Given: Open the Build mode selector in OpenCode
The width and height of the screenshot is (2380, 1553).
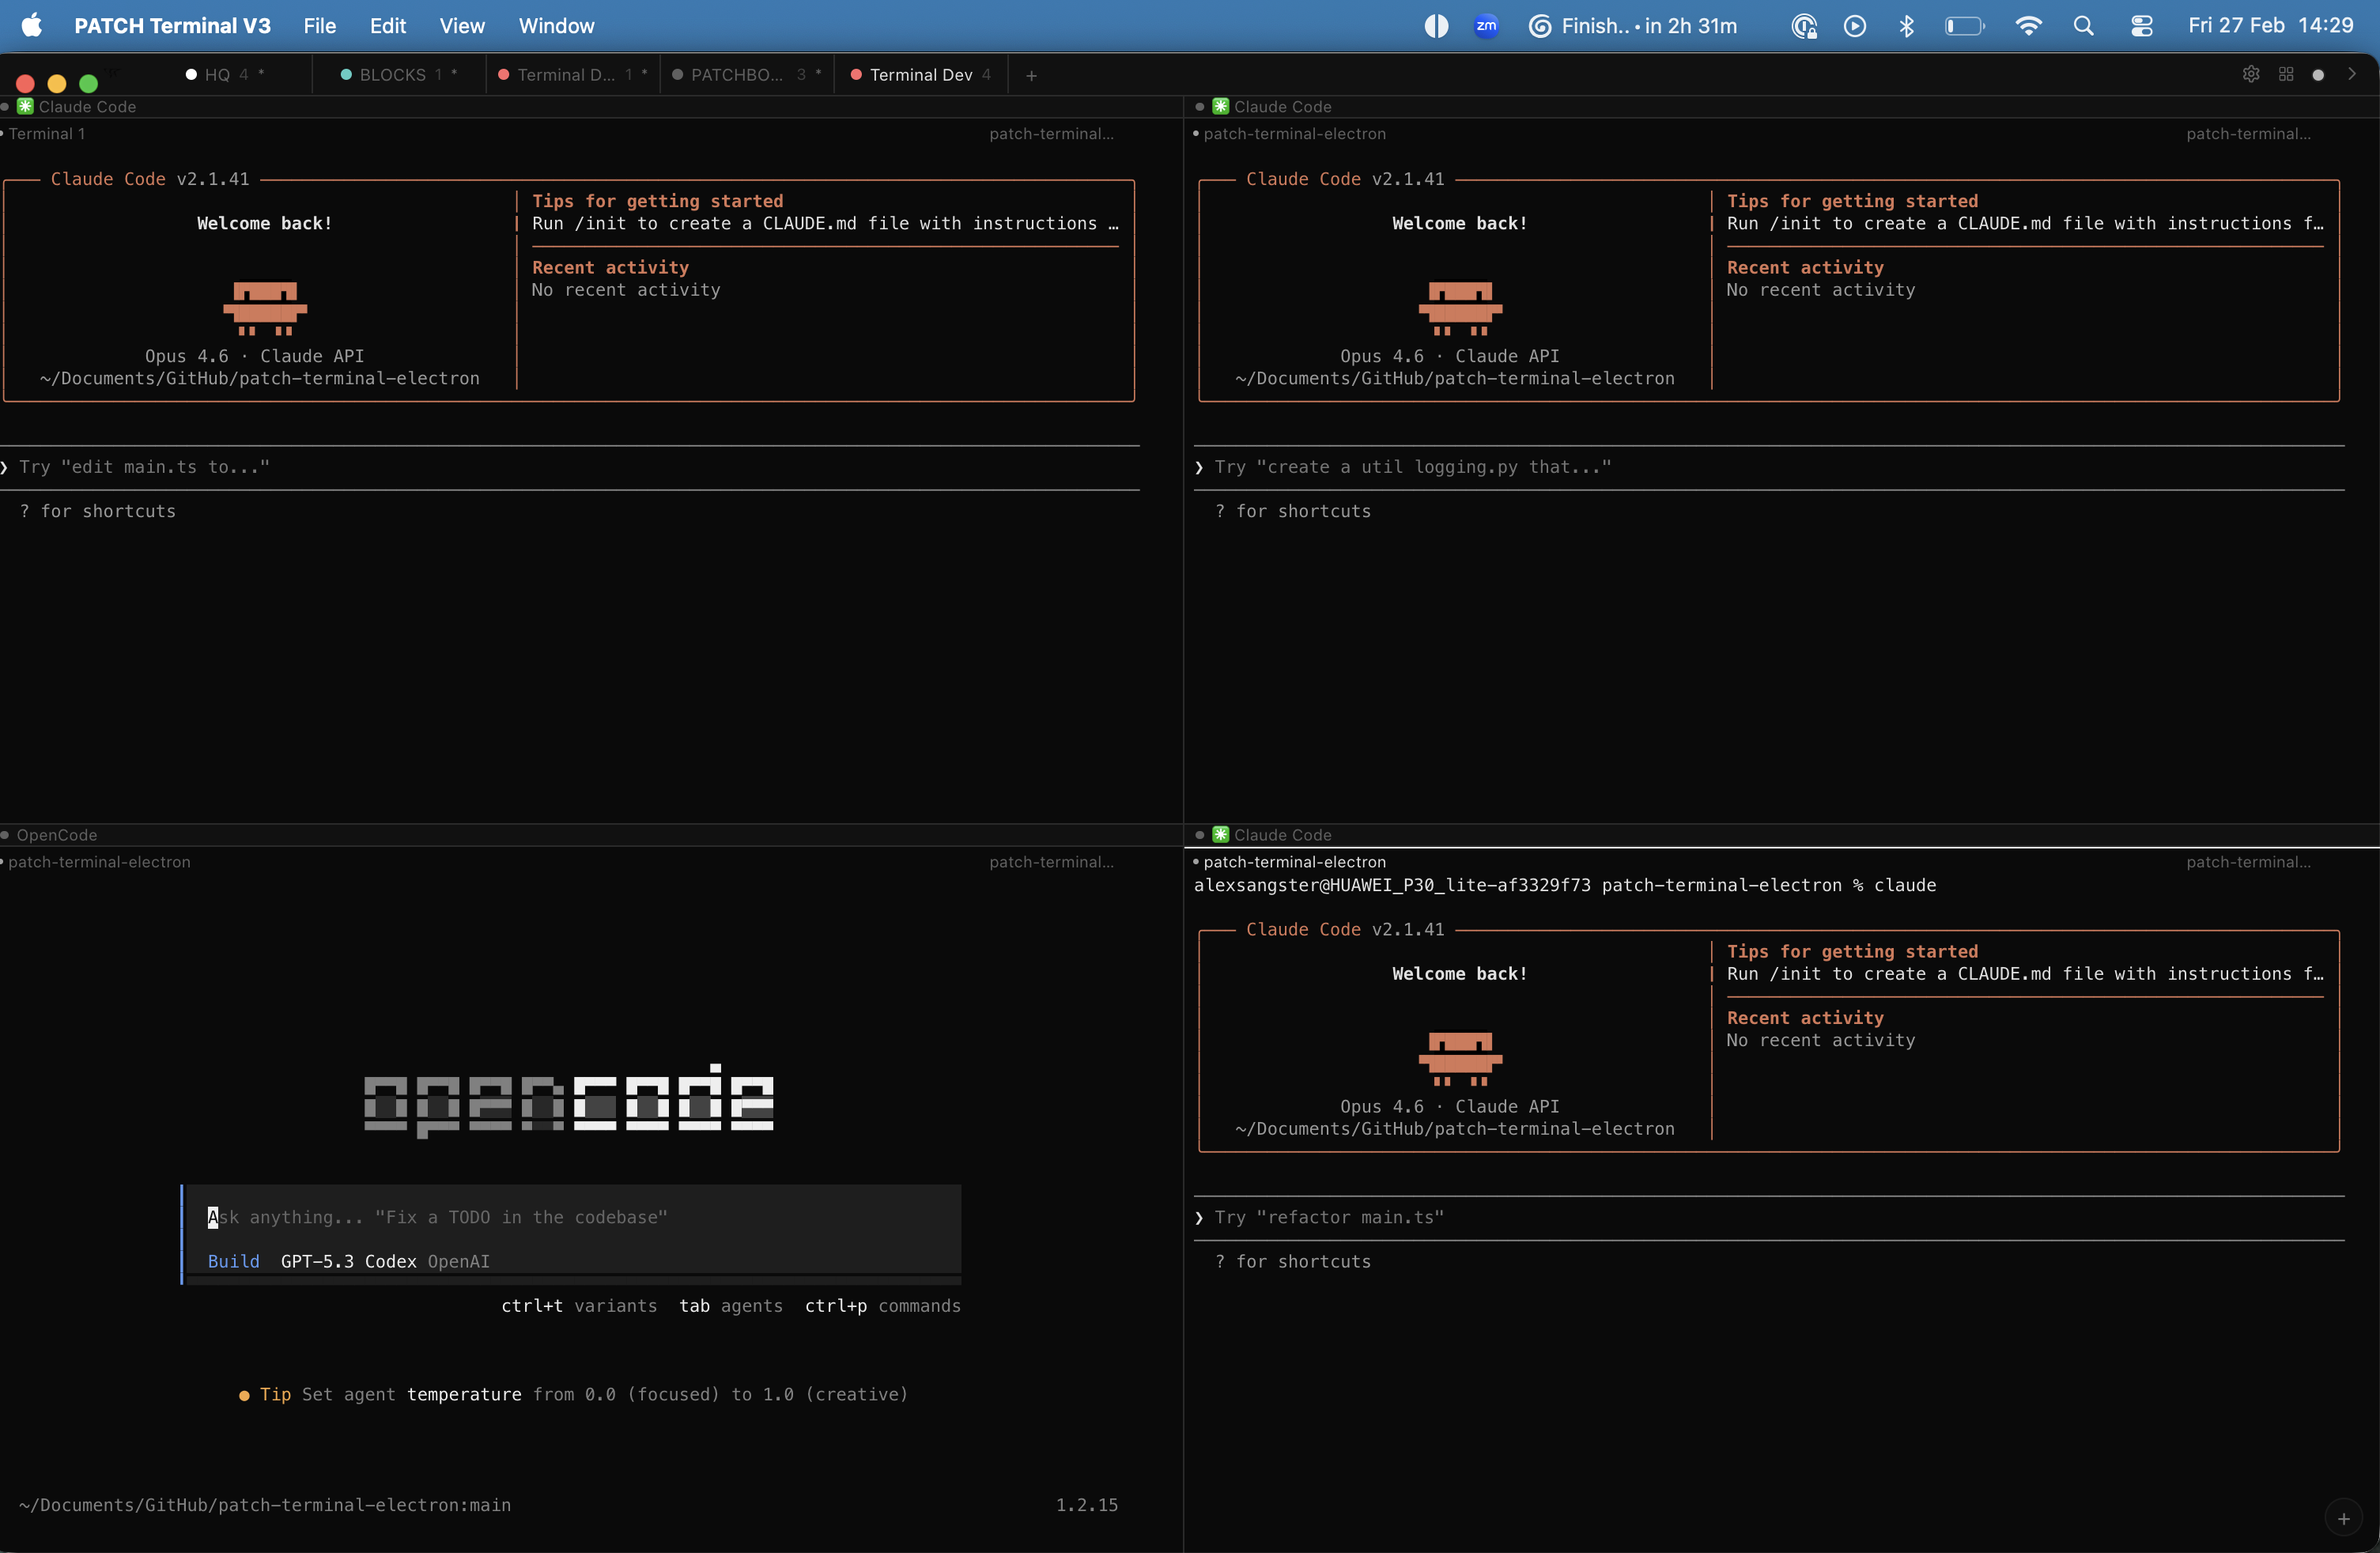Looking at the screenshot, I should (233, 1261).
